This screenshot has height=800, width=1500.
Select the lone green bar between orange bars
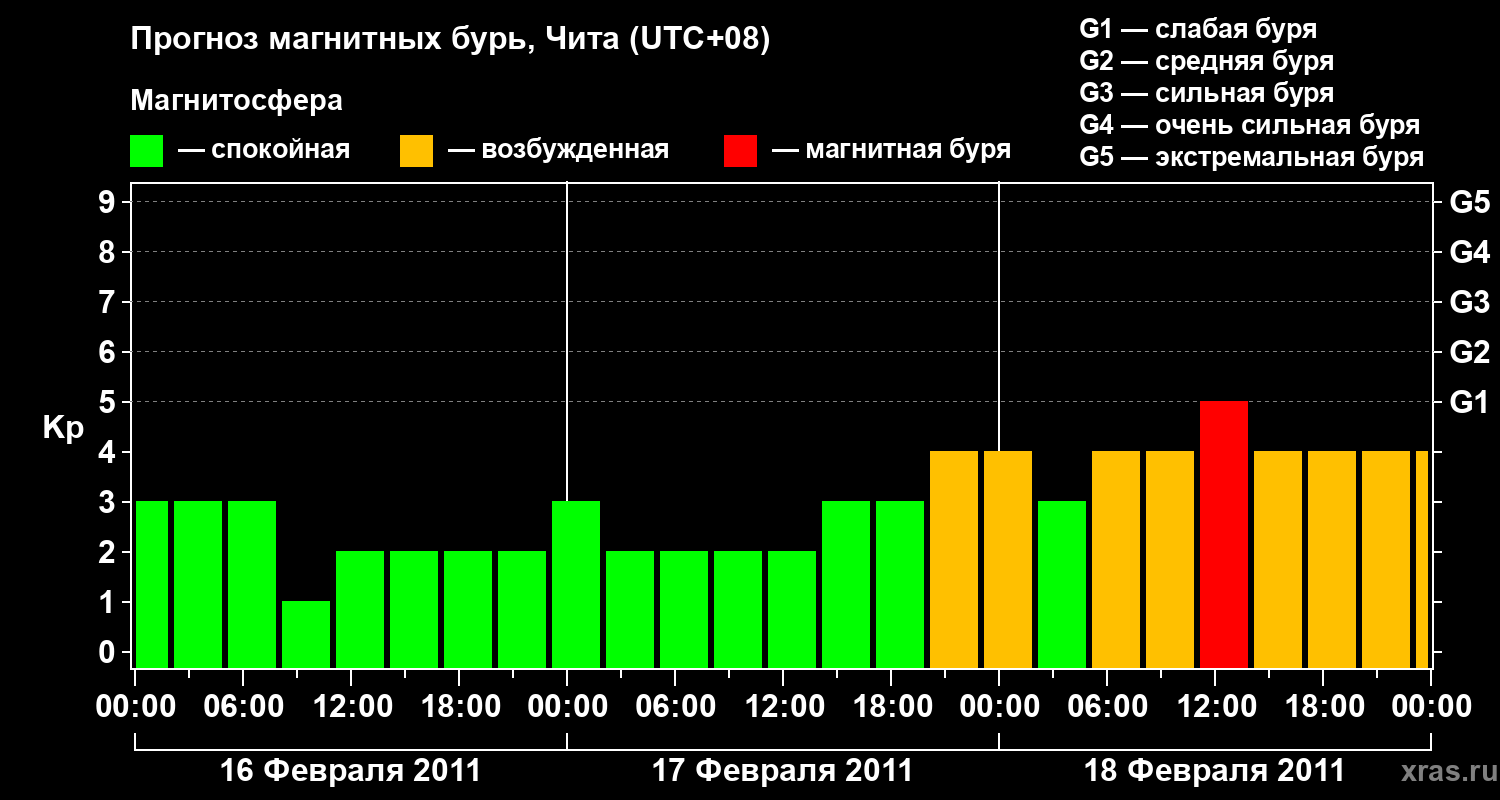click(1062, 584)
